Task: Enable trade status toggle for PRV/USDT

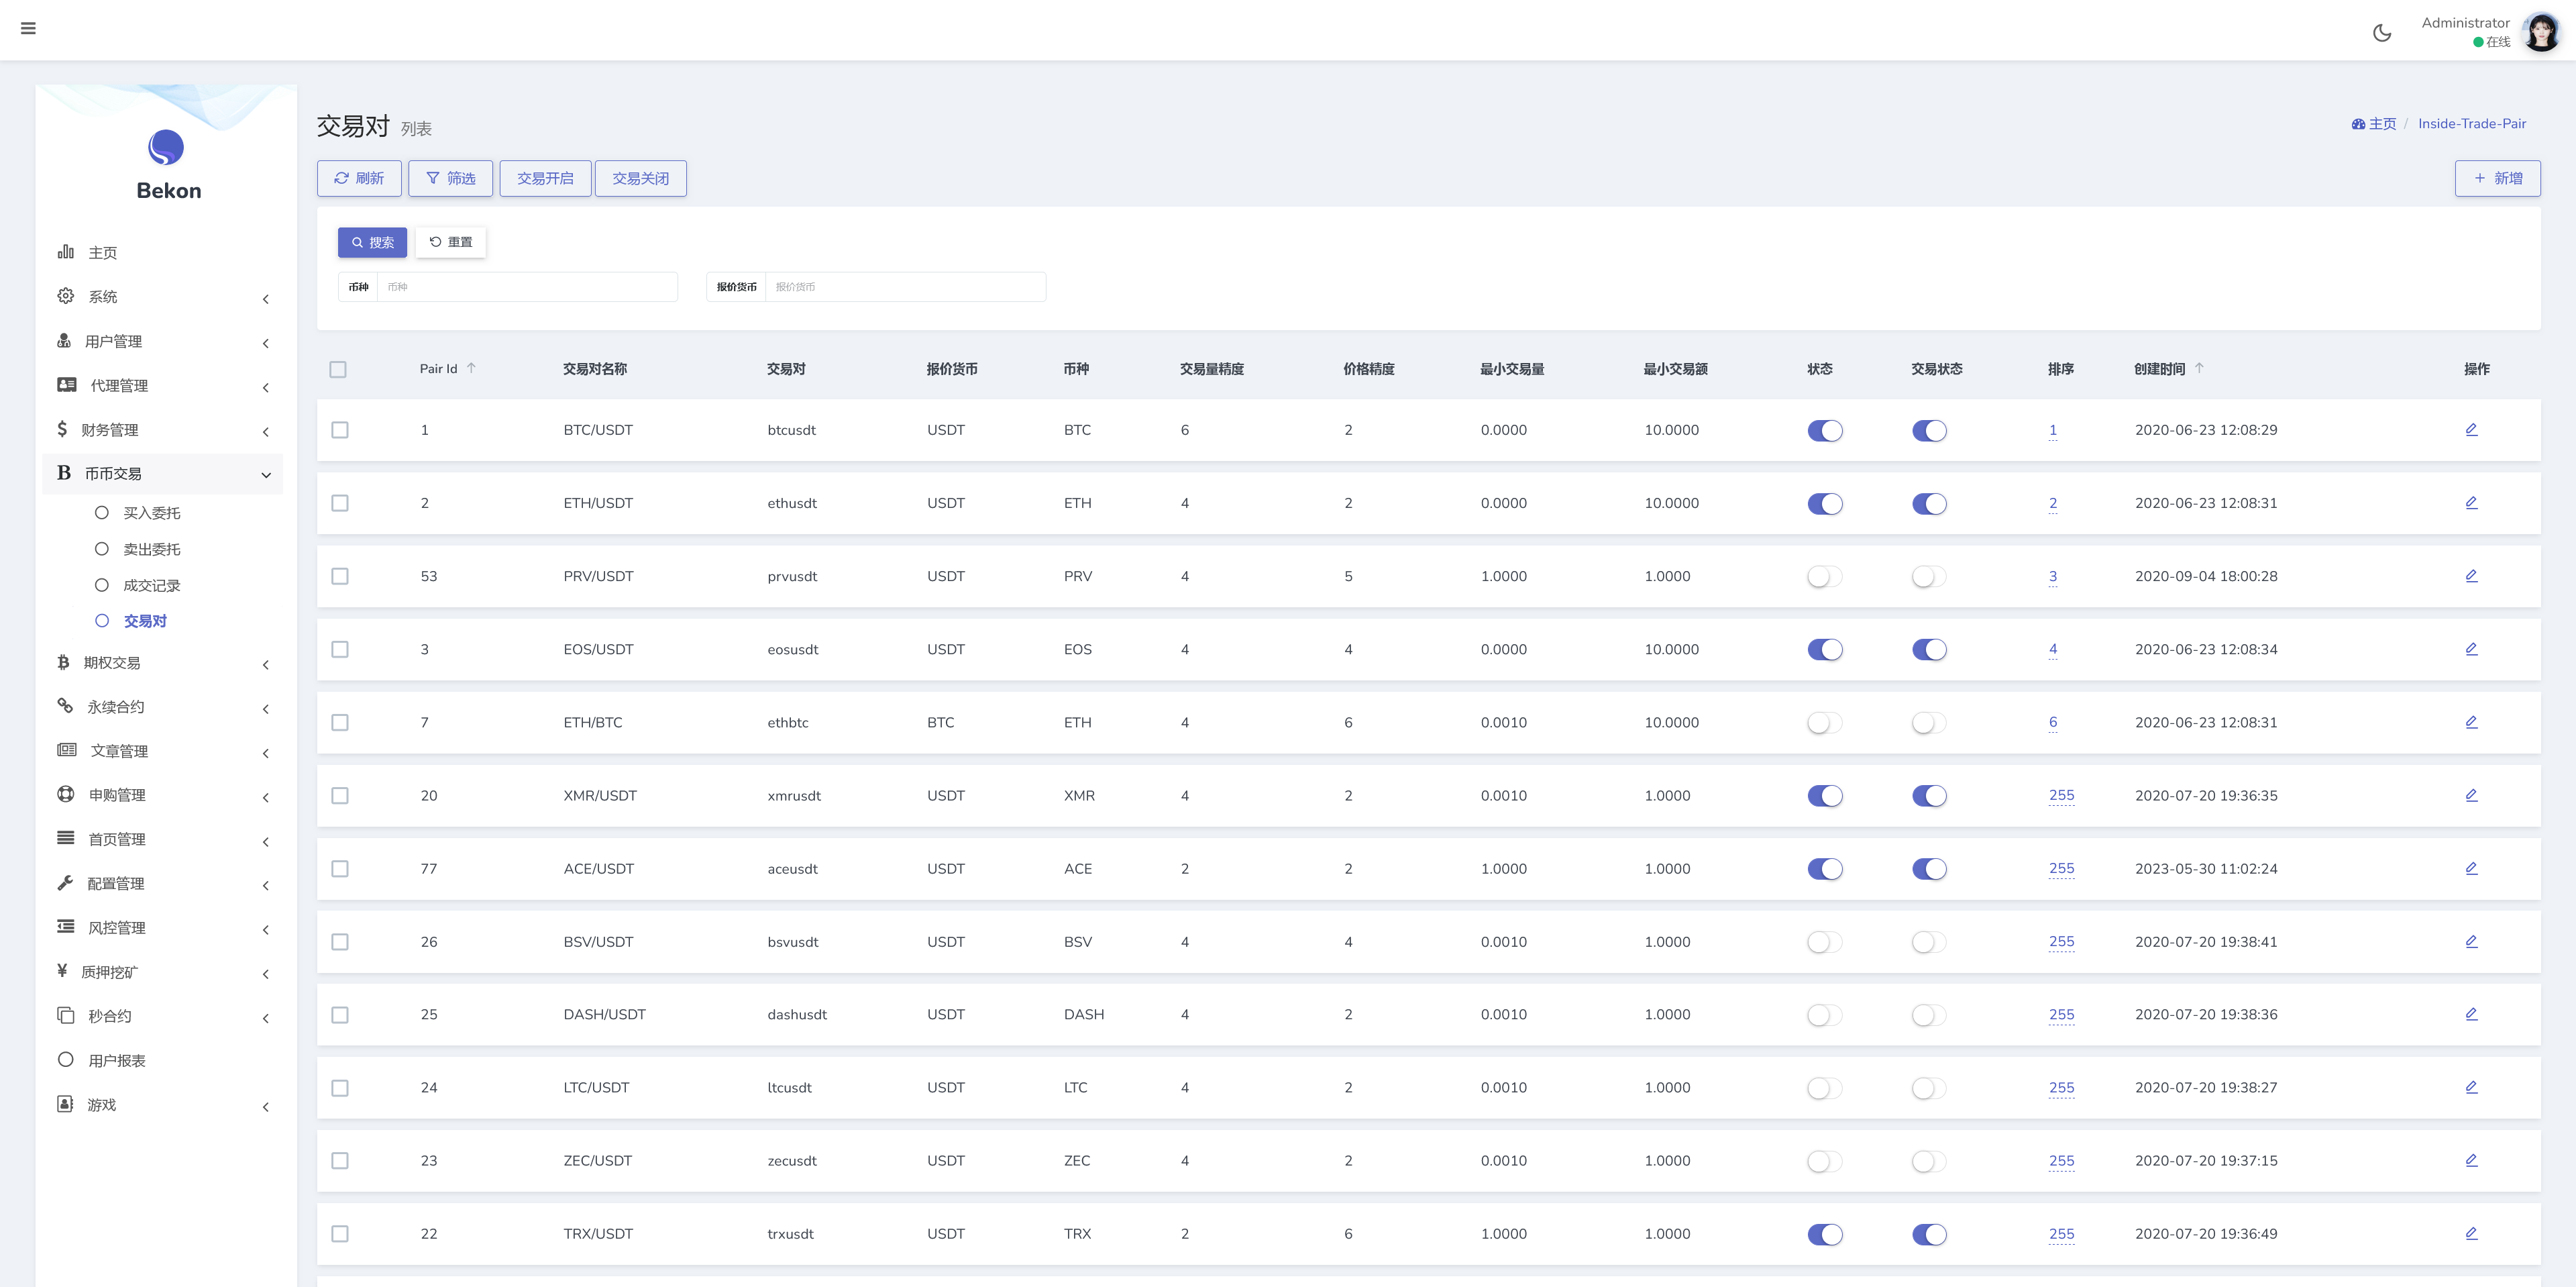Action: pyautogui.click(x=1928, y=577)
